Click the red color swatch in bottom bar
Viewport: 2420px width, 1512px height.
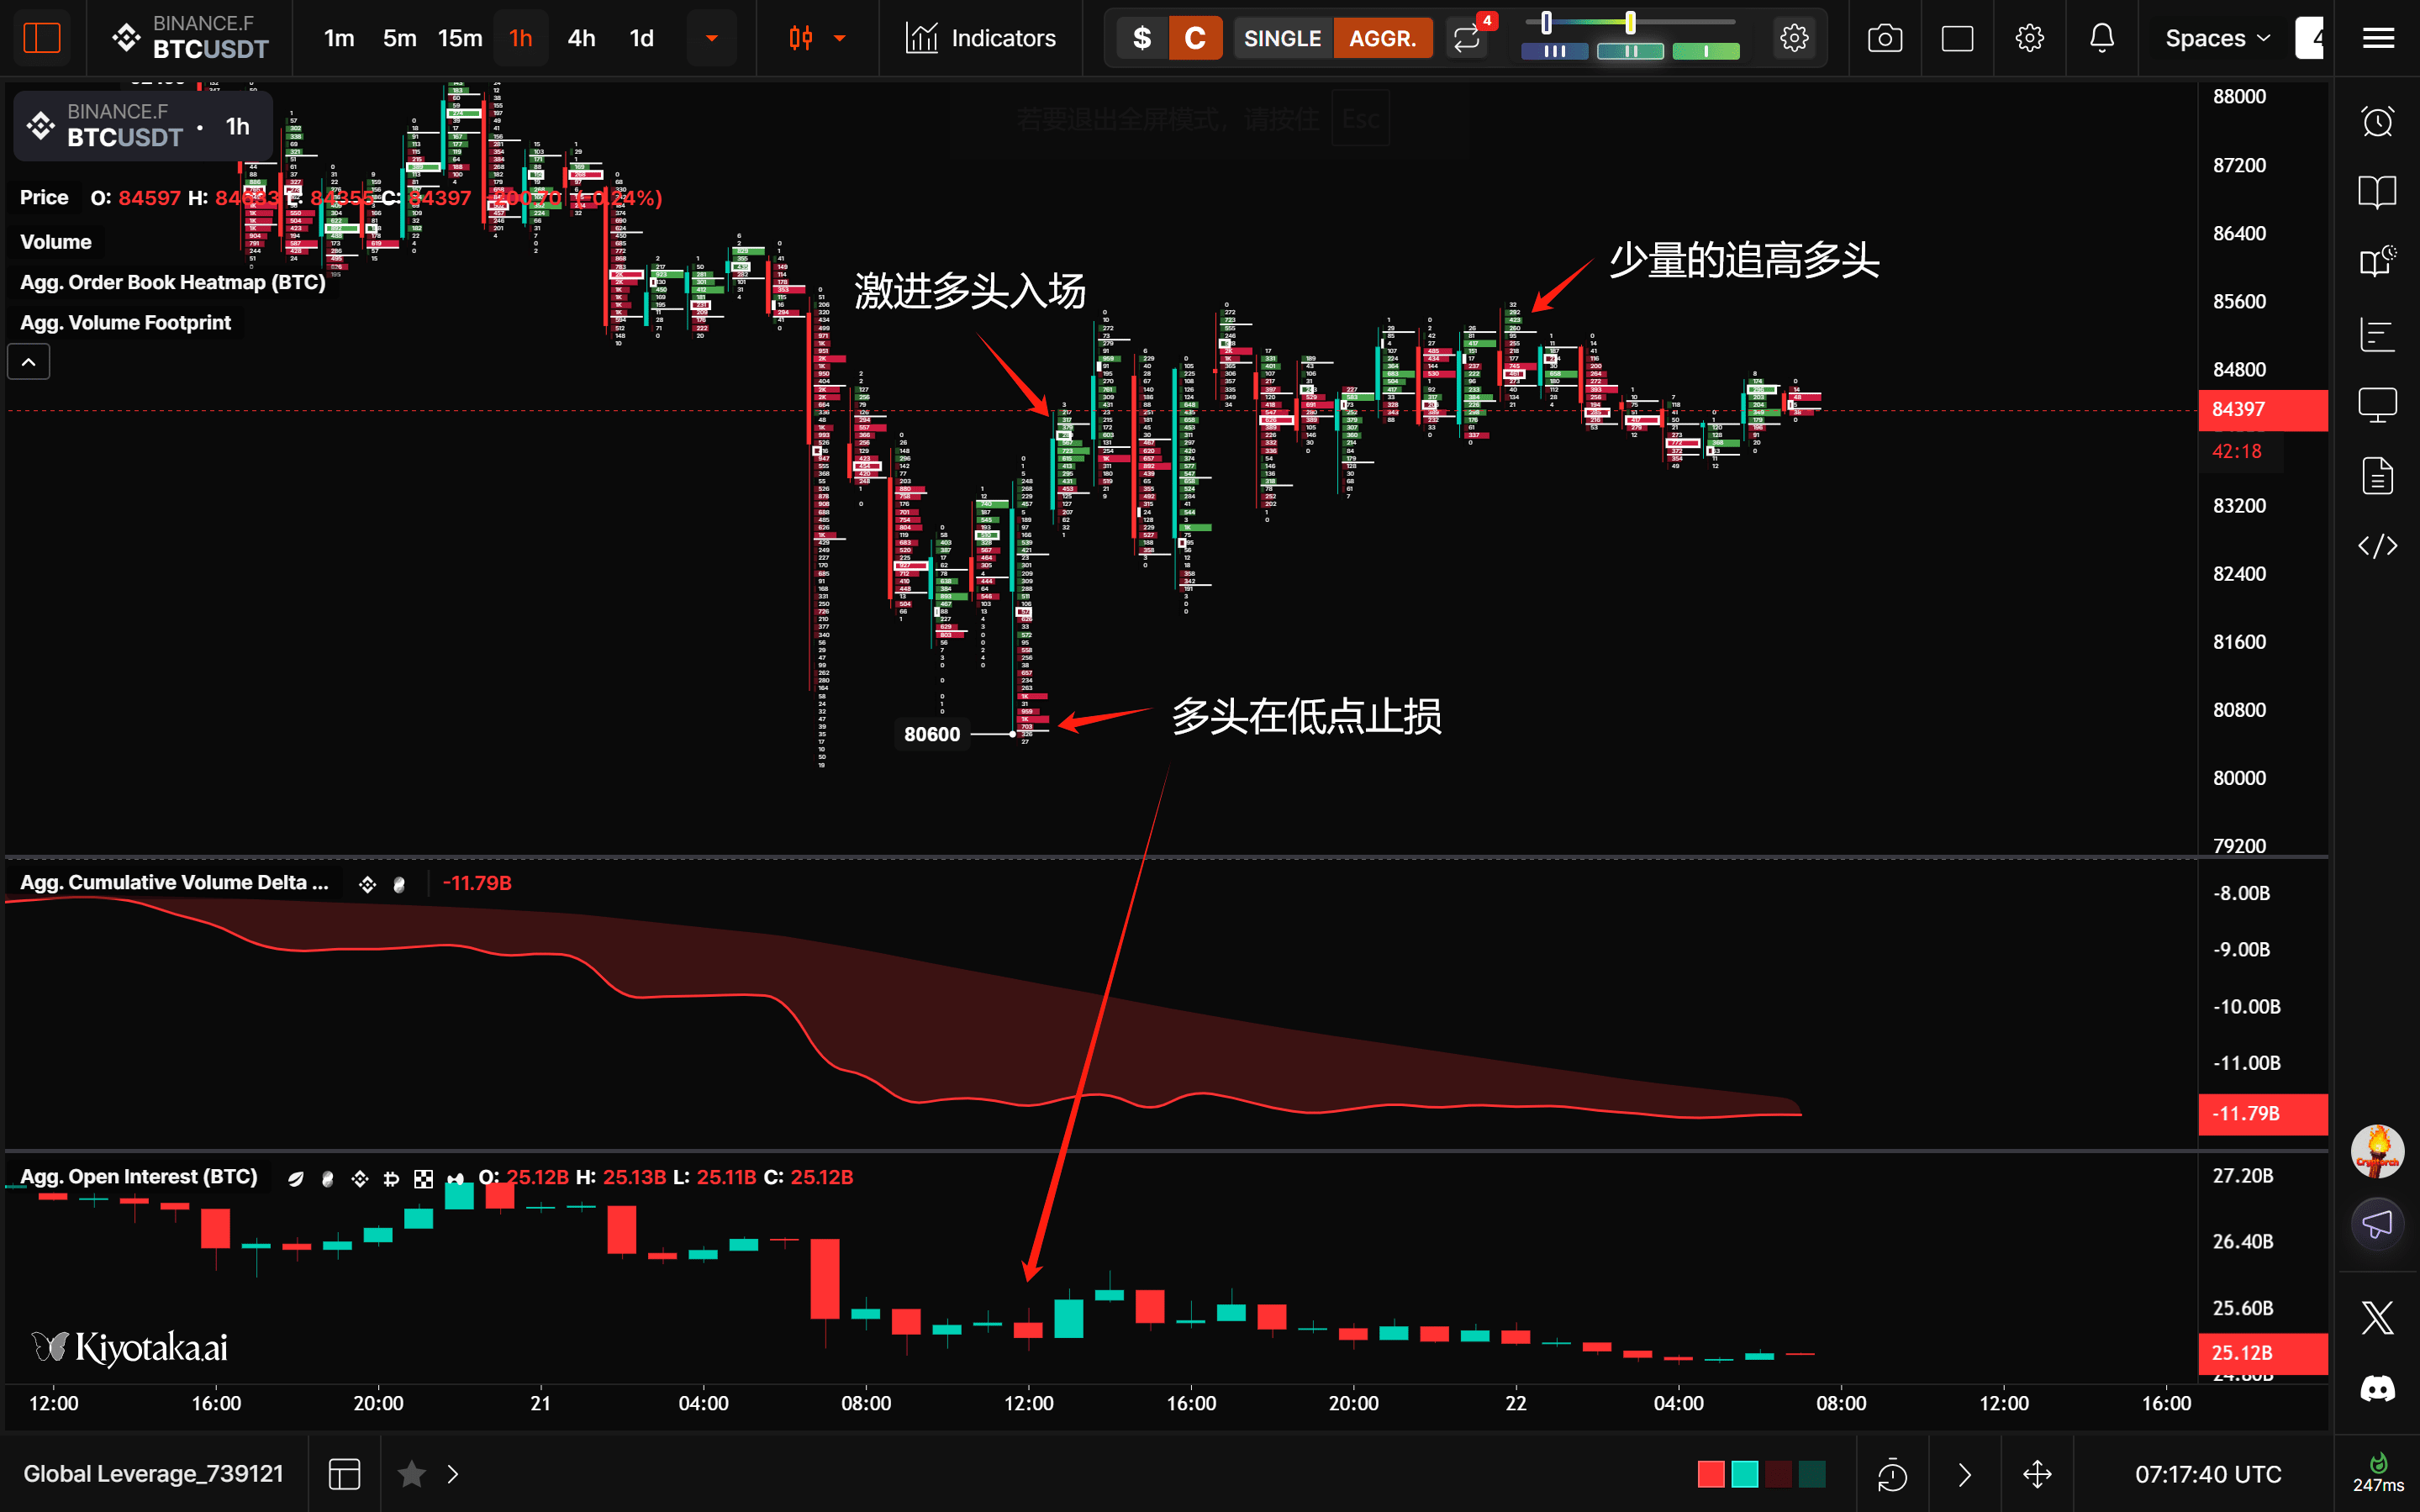(x=1711, y=1474)
